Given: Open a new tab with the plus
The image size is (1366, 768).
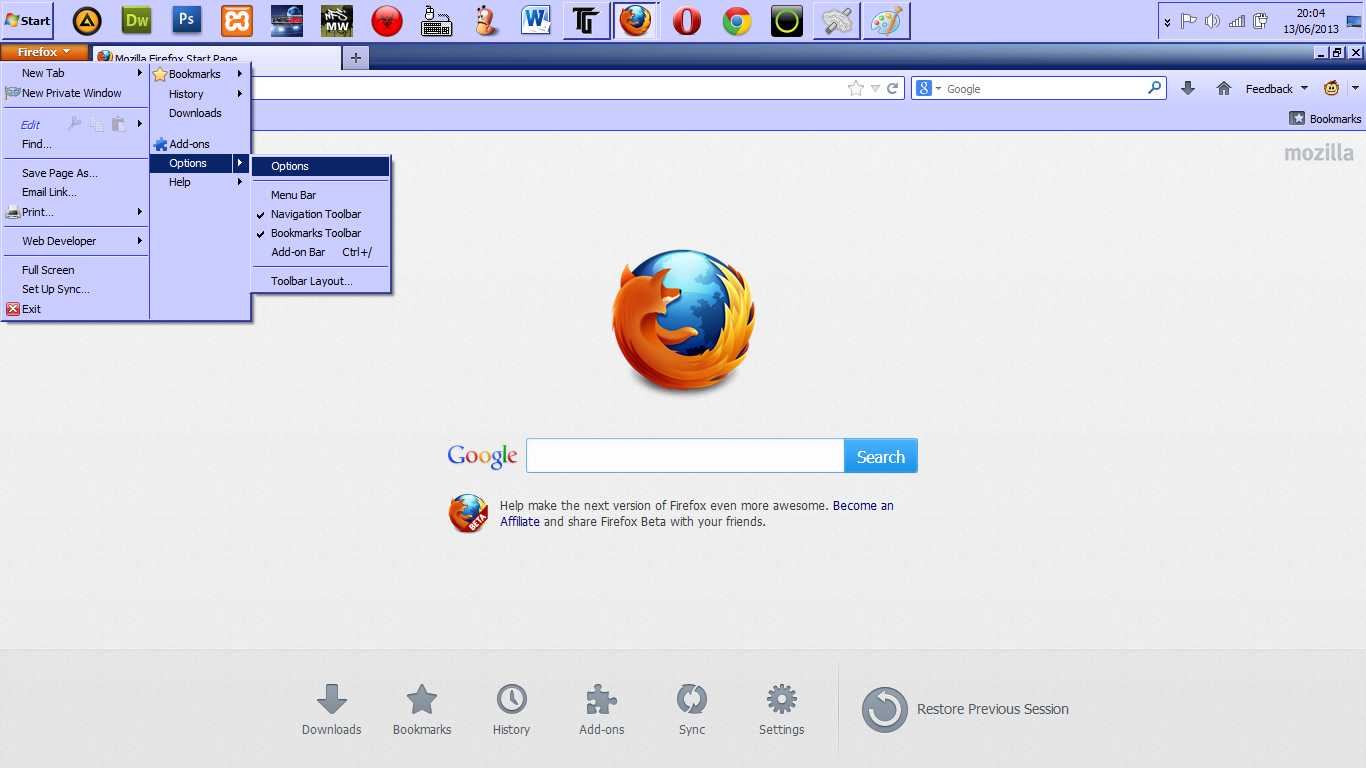Looking at the screenshot, I should [x=355, y=58].
